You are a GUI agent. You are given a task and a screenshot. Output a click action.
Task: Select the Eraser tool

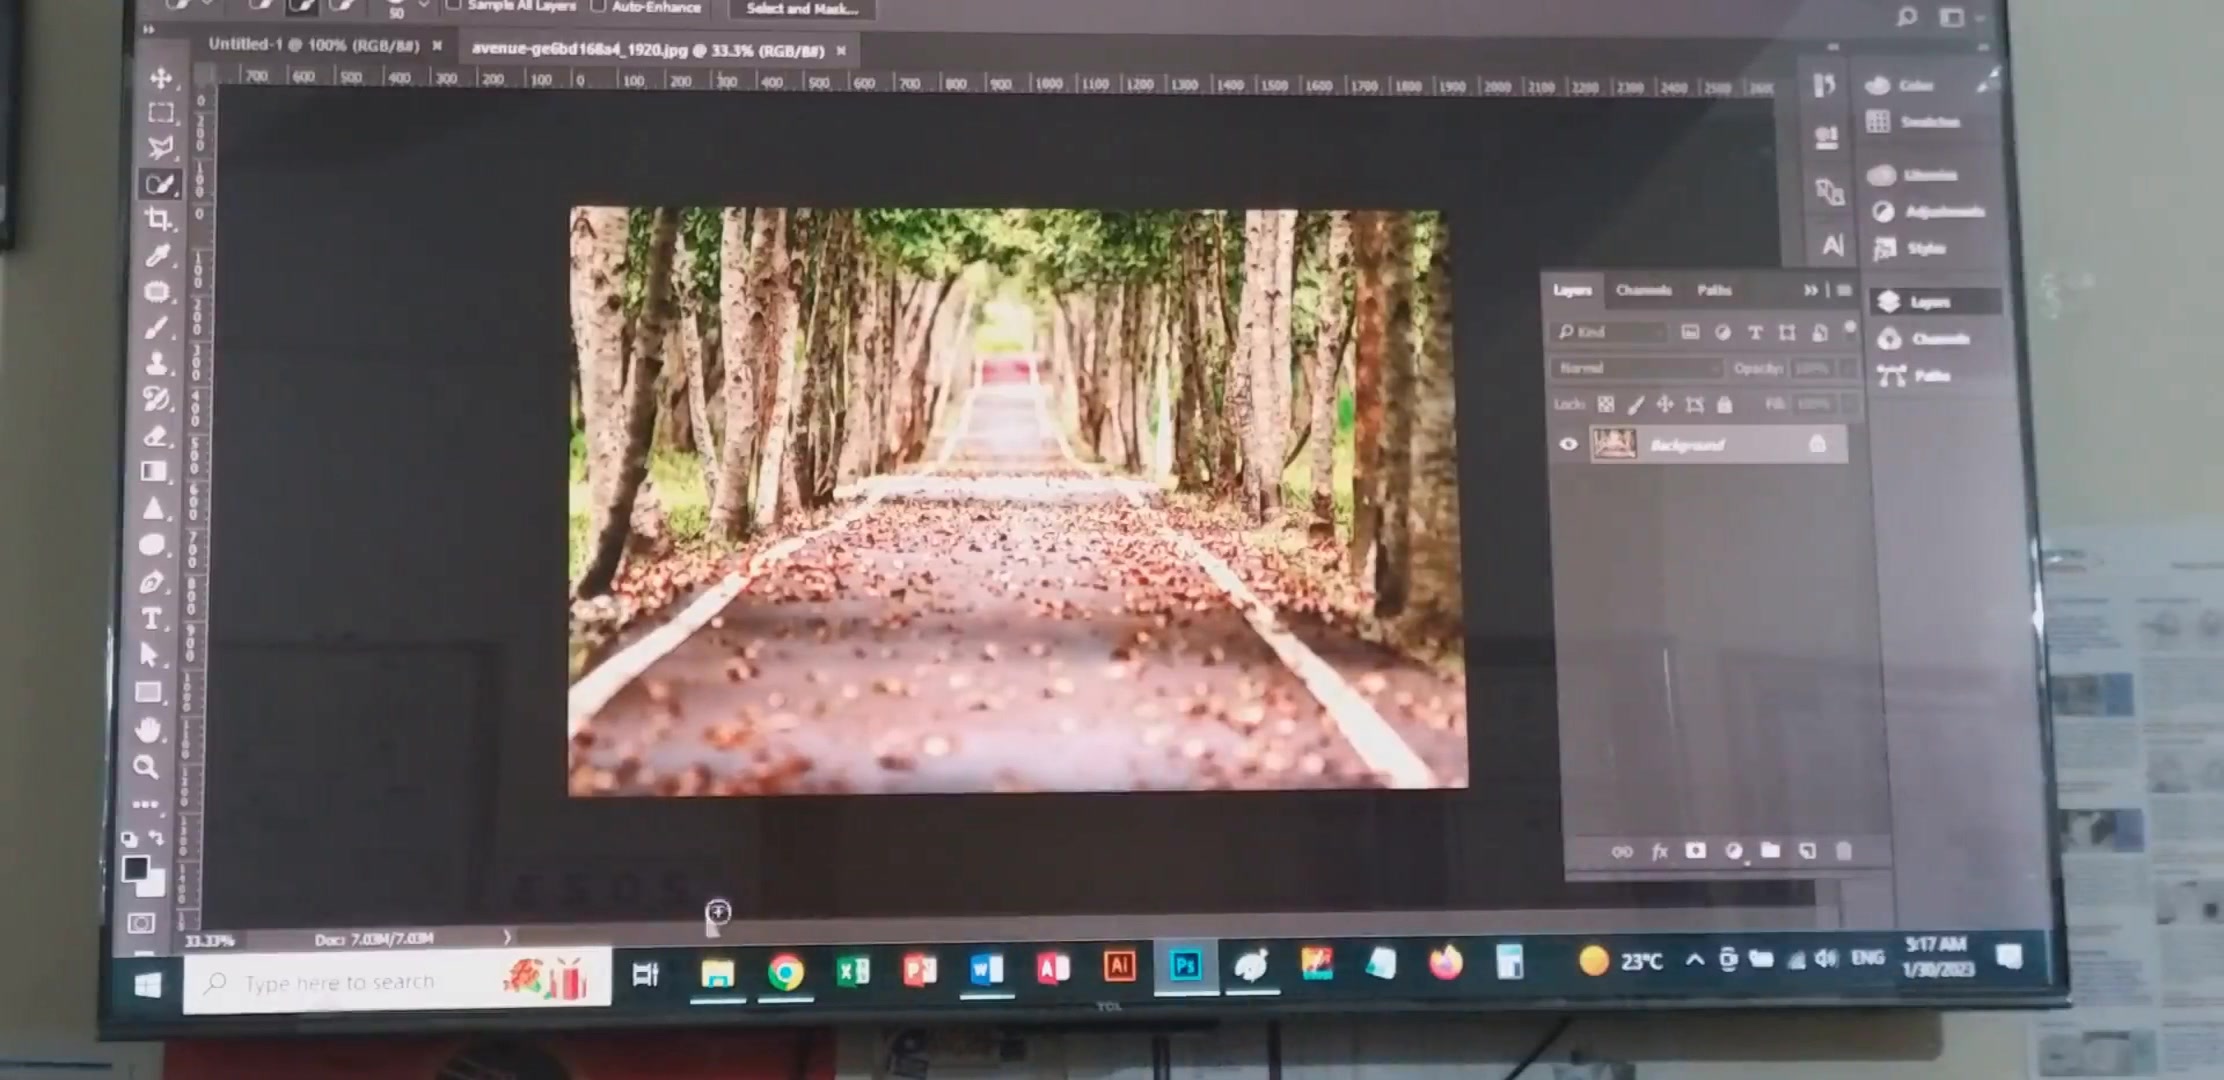click(155, 436)
